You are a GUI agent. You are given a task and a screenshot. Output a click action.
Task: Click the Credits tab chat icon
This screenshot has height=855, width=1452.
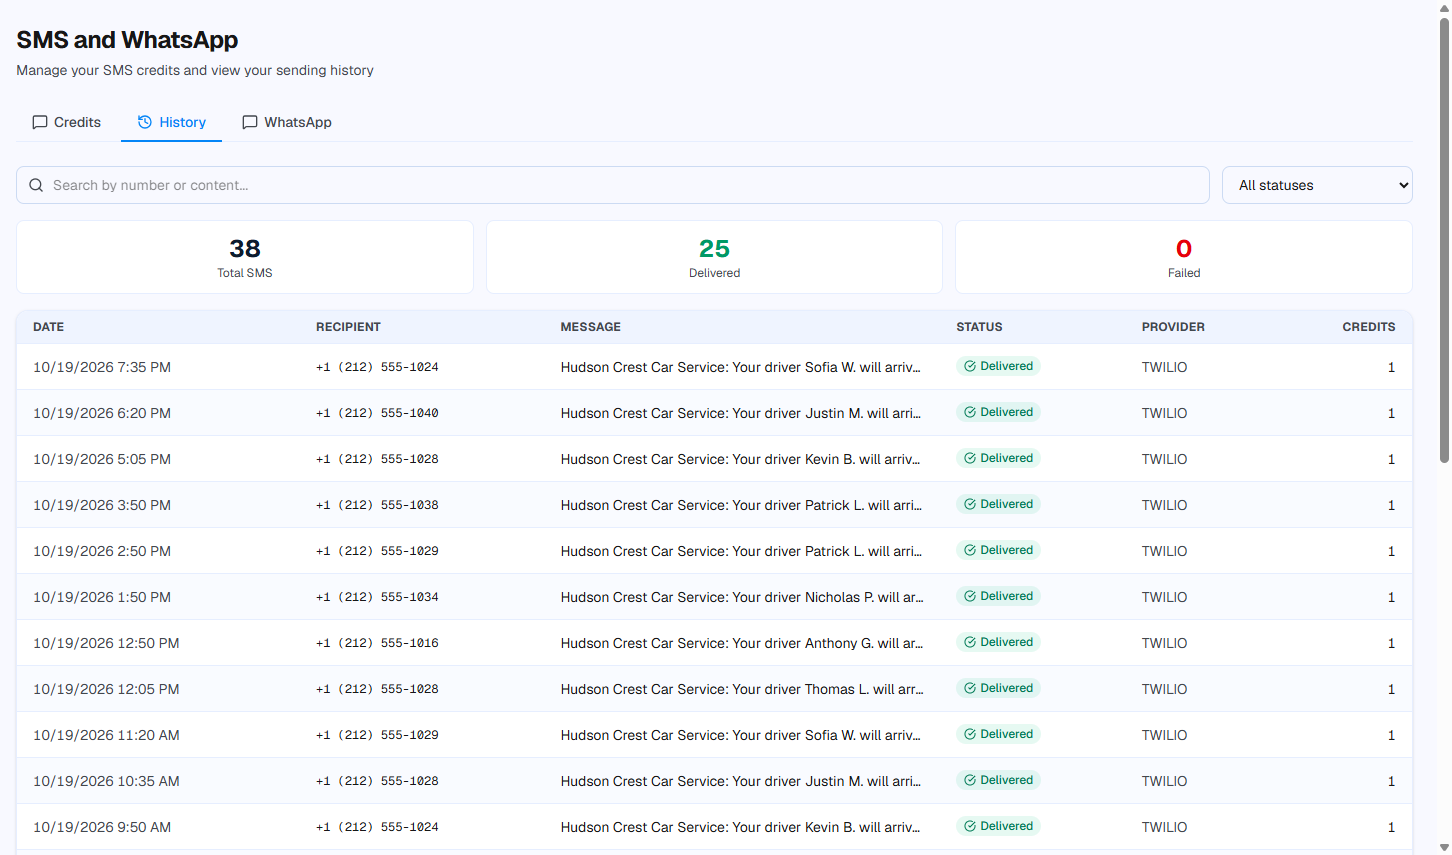[40, 122]
